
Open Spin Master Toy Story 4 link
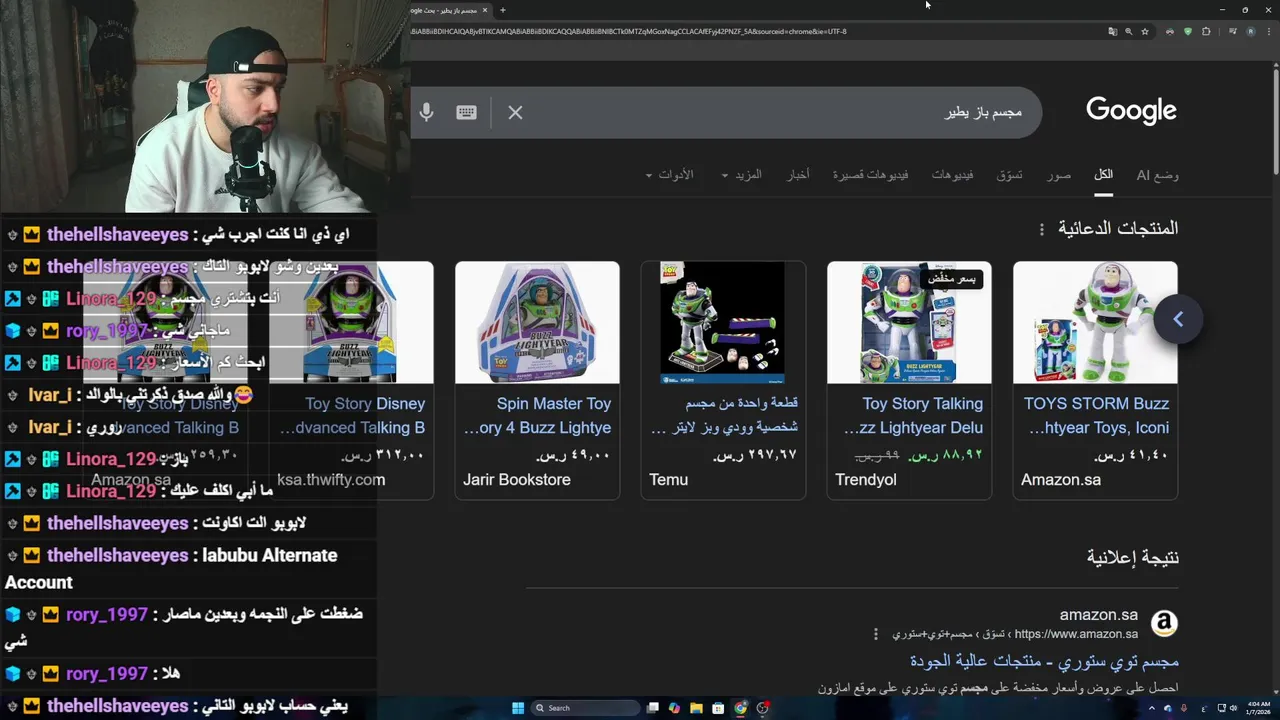click(x=538, y=416)
